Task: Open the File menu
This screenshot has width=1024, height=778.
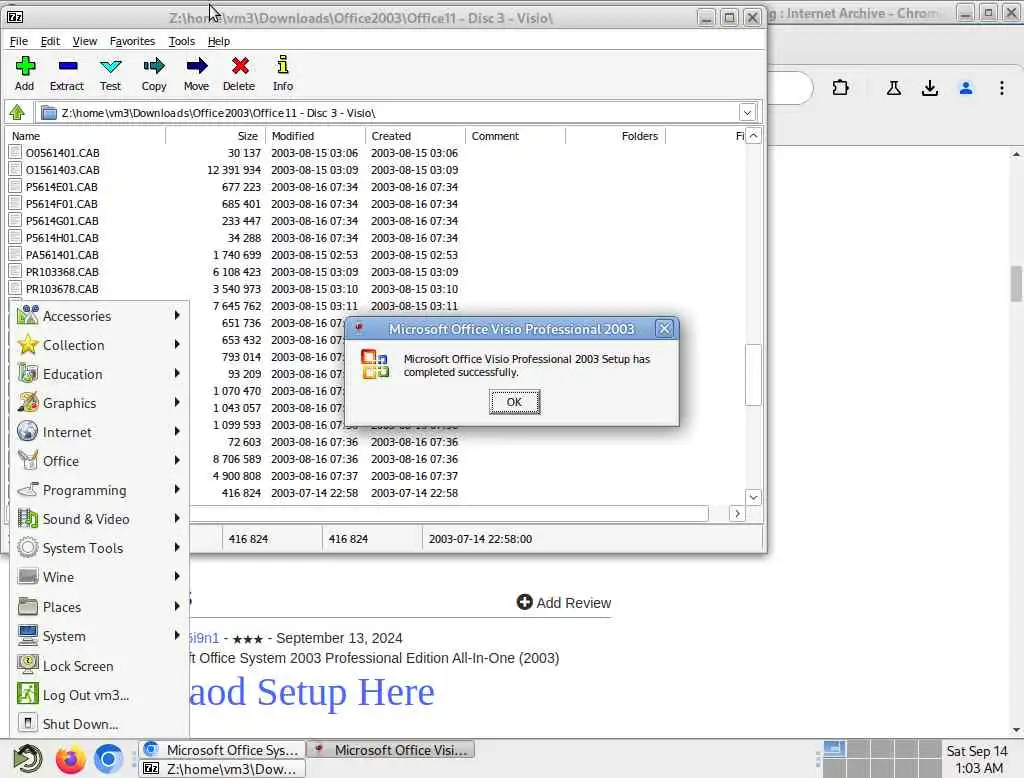Action: pos(18,41)
